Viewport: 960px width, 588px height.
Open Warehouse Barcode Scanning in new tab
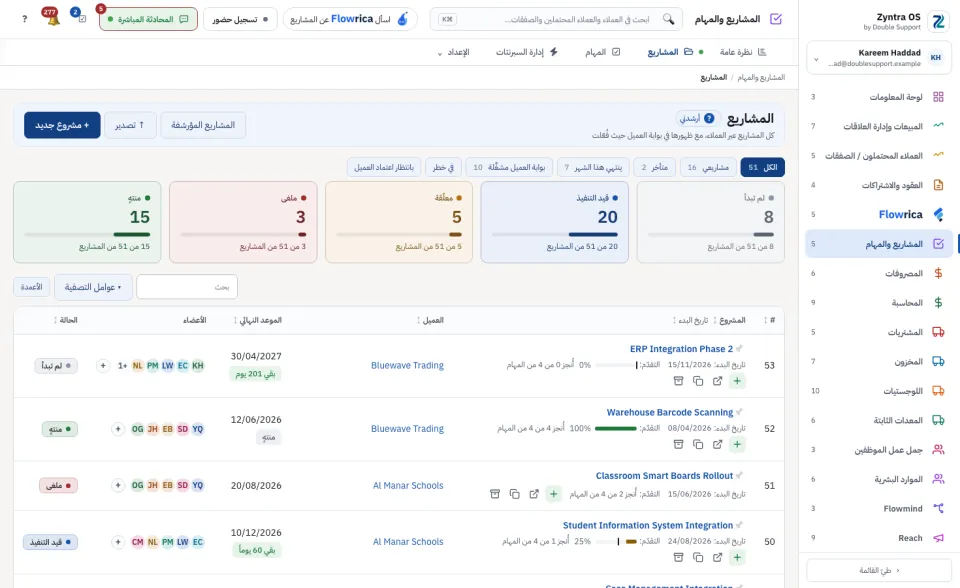718,444
